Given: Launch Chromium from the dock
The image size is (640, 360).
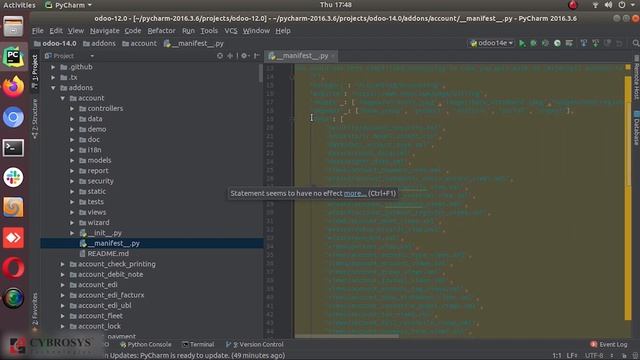Looking at the screenshot, I should [13, 117].
